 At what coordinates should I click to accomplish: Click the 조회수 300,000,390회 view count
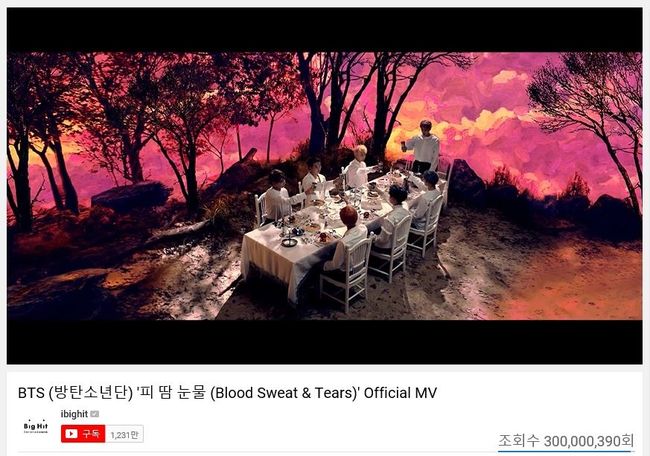pyautogui.click(x=566, y=441)
